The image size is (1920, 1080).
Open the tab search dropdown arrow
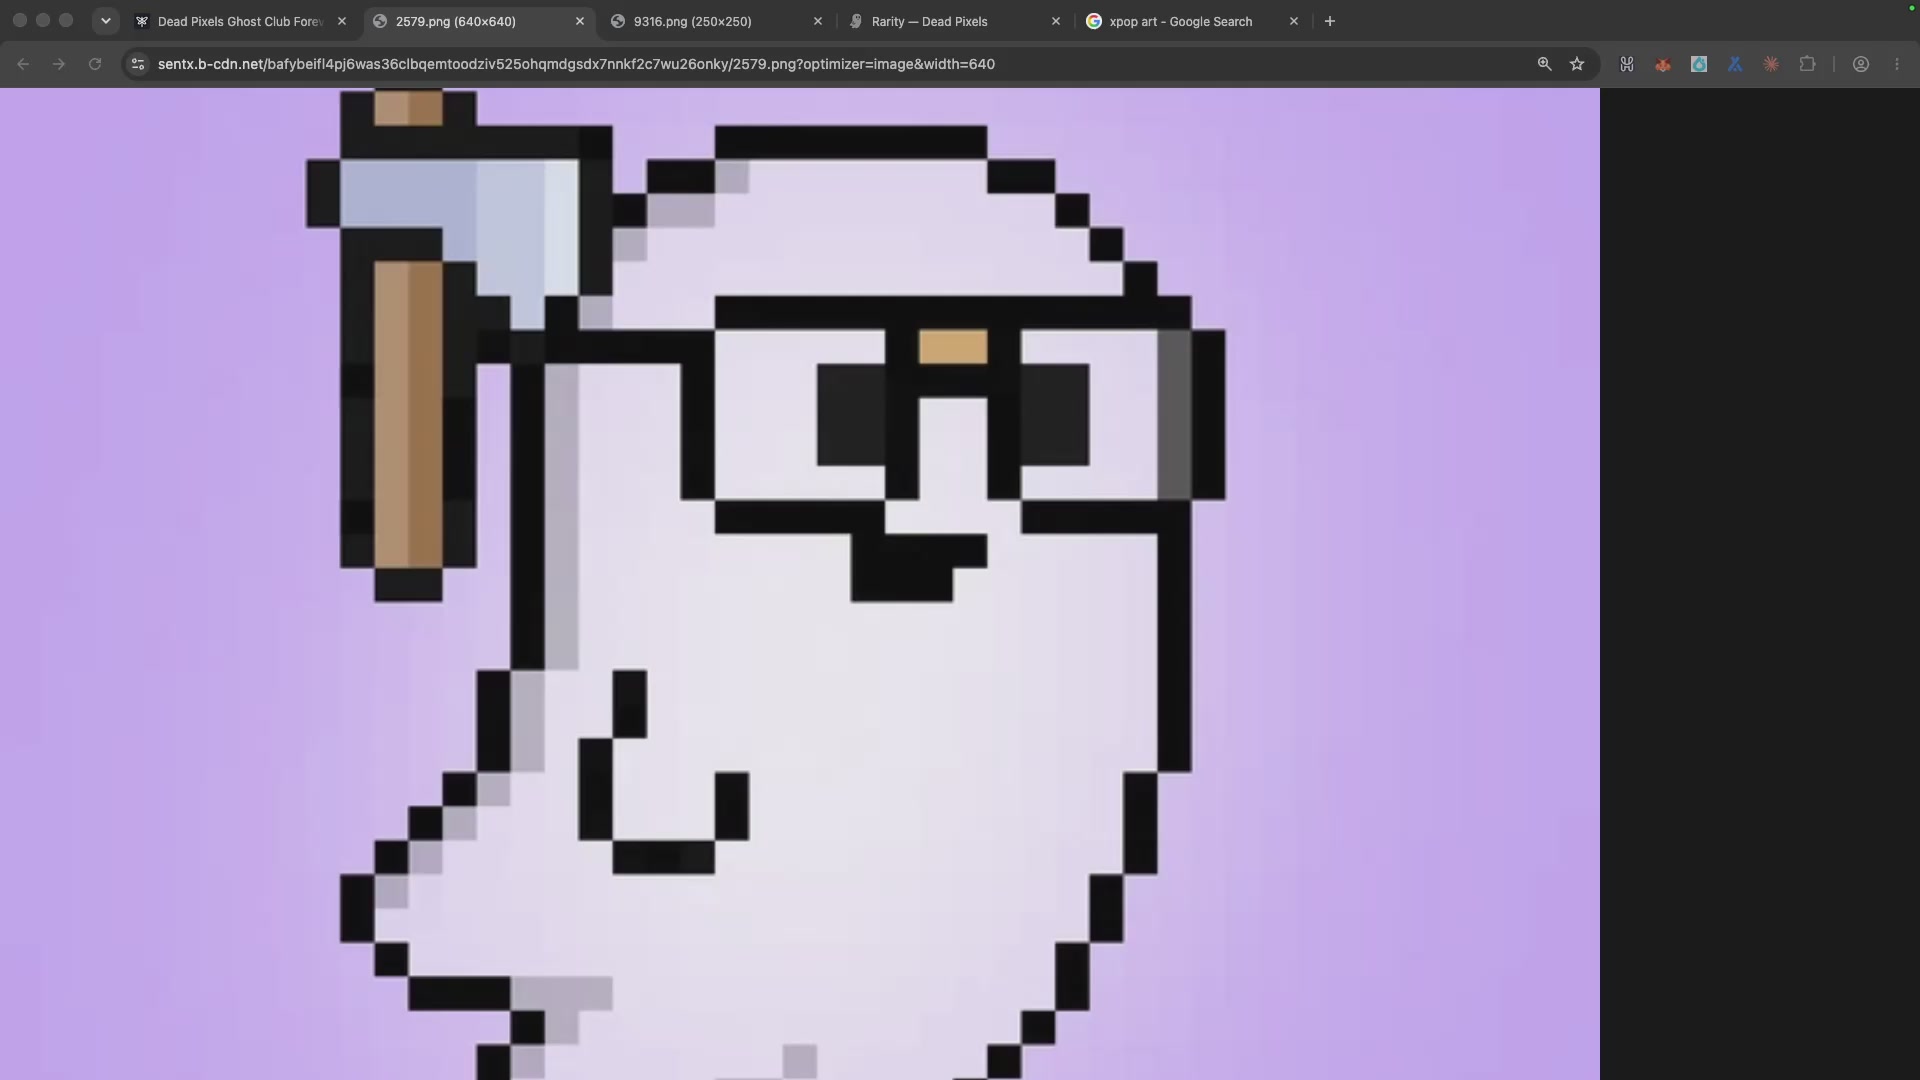tap(105, 21)
